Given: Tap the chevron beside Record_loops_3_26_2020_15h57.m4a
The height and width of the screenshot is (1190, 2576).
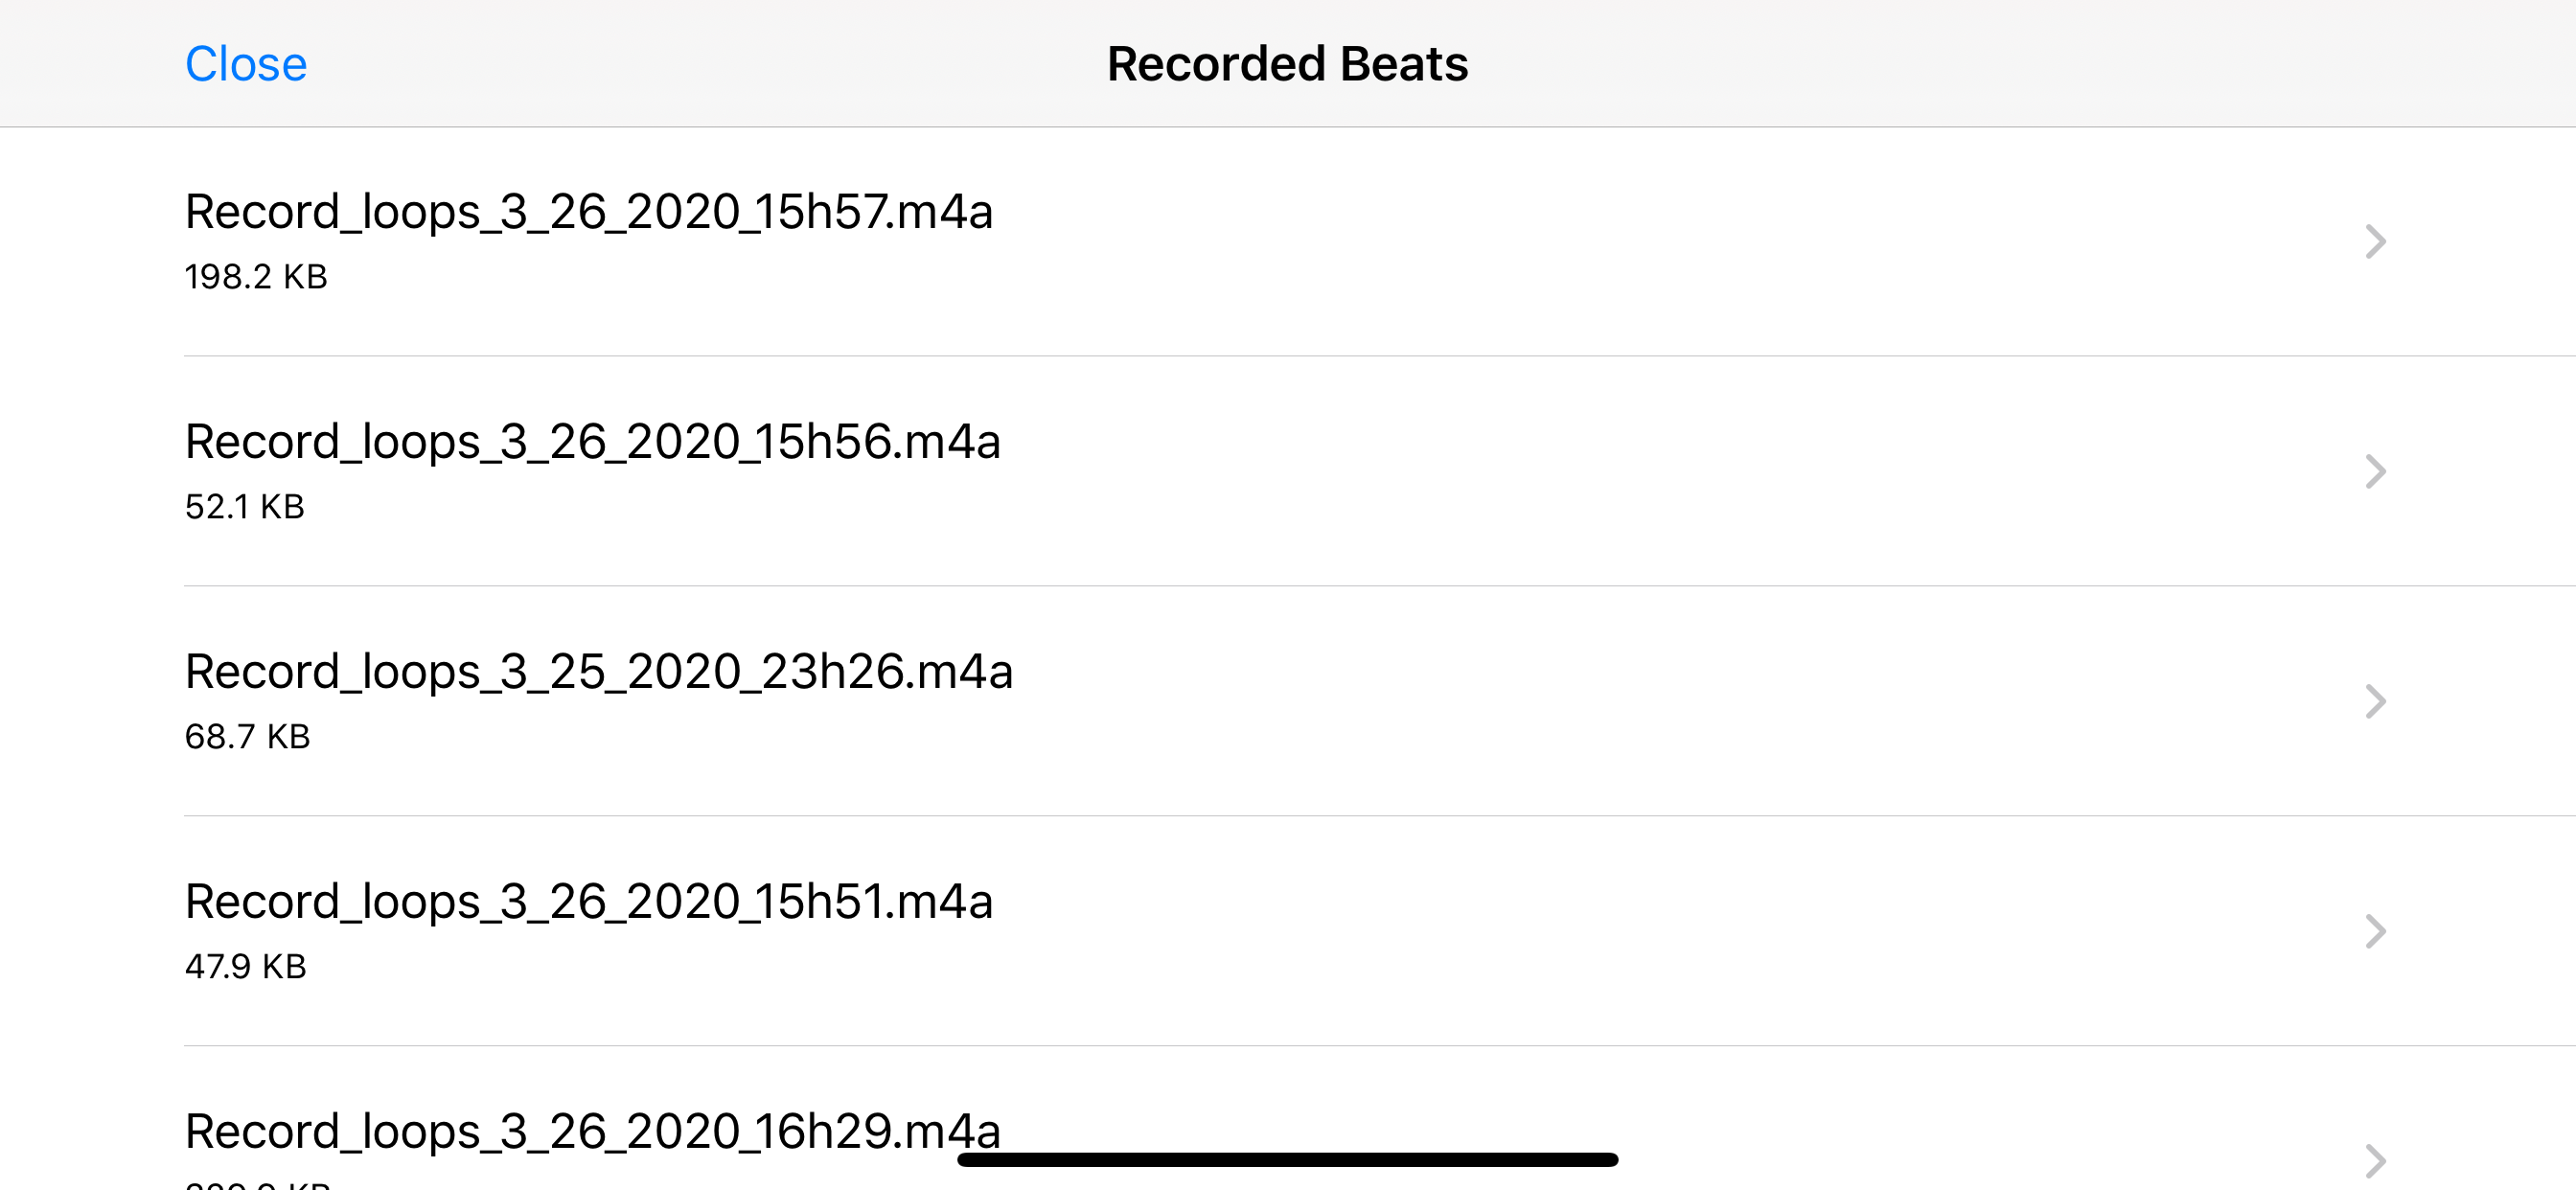Looking at the screenshot, I should coord(2375,241).
